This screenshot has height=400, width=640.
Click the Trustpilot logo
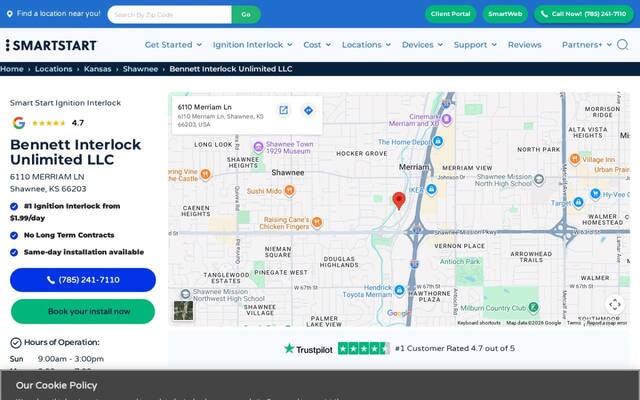[x=308, y=349]
